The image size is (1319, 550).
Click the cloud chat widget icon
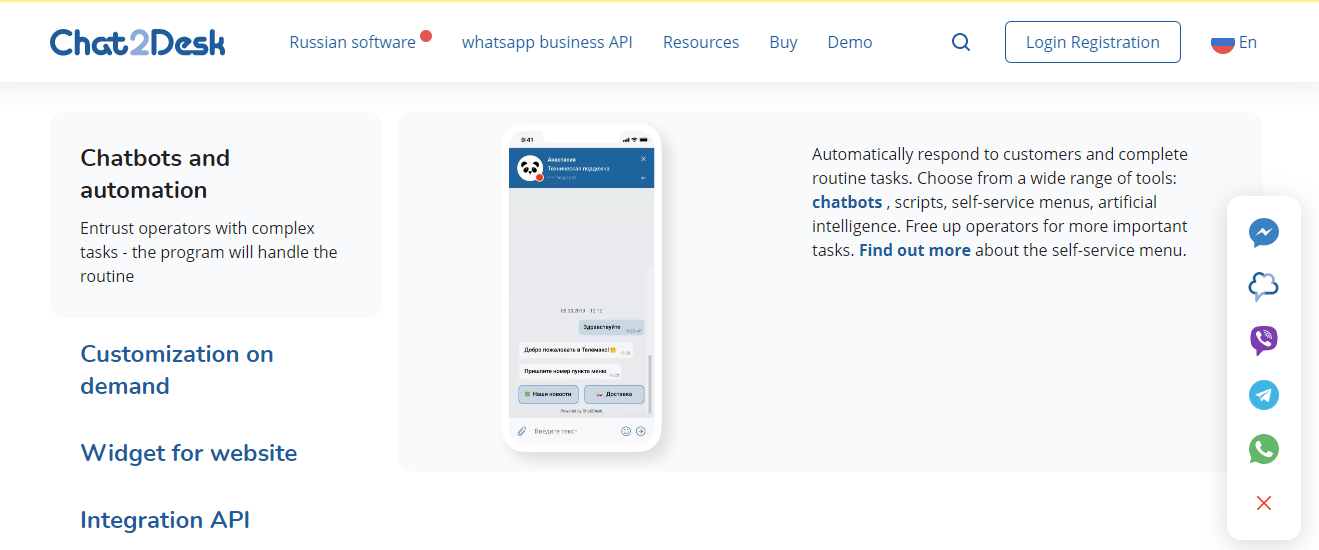(x=1264, y=287)
